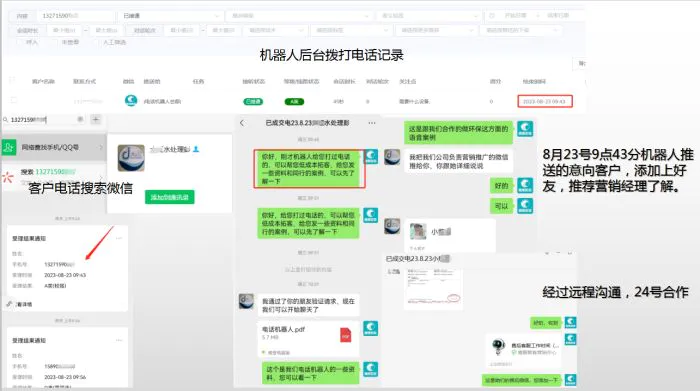
Task: Open more options on second 受理结果通知 card
Action: click(x=119, y=340)
